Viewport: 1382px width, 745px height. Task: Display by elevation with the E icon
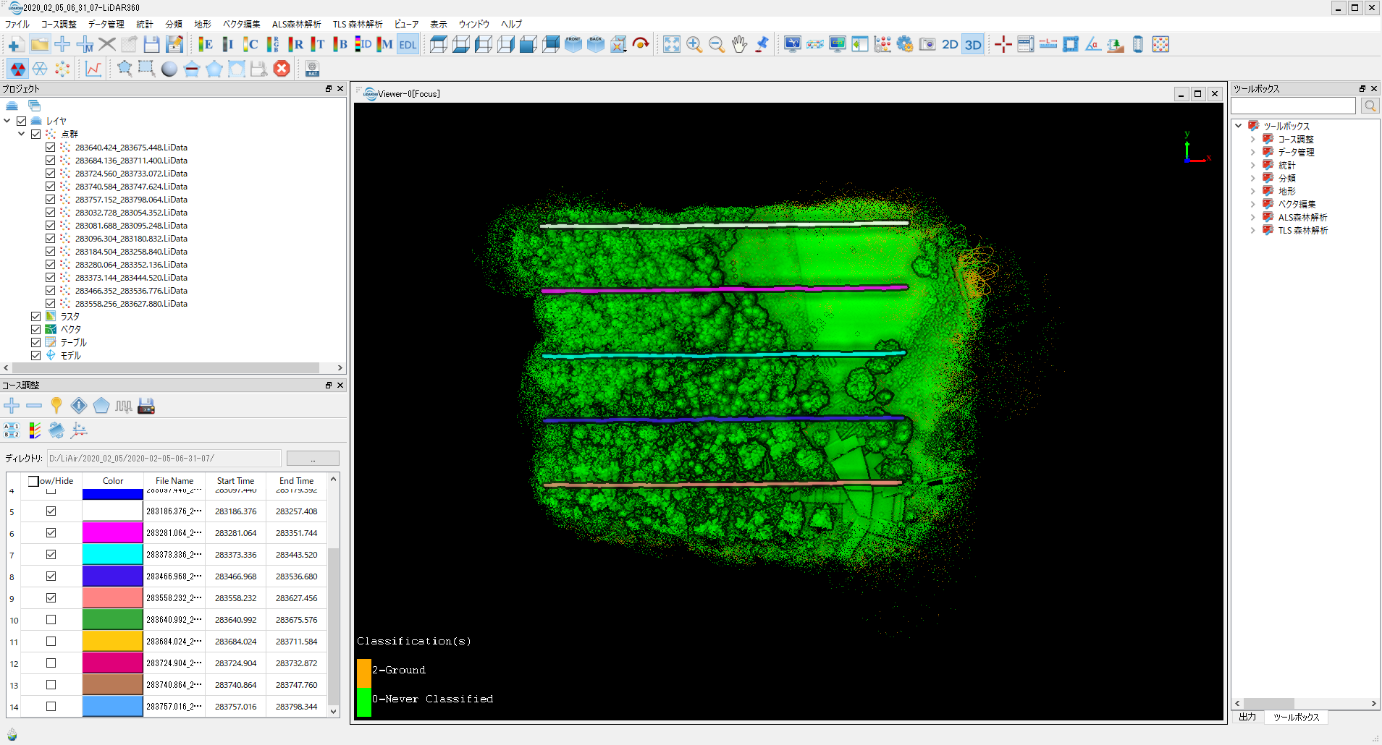(205, 44)
